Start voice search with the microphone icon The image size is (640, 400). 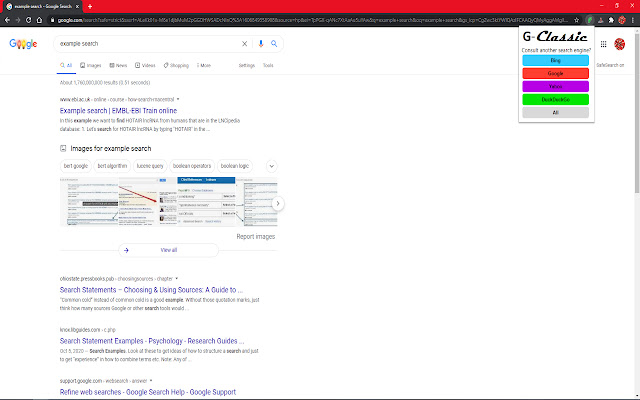(261, 44)
